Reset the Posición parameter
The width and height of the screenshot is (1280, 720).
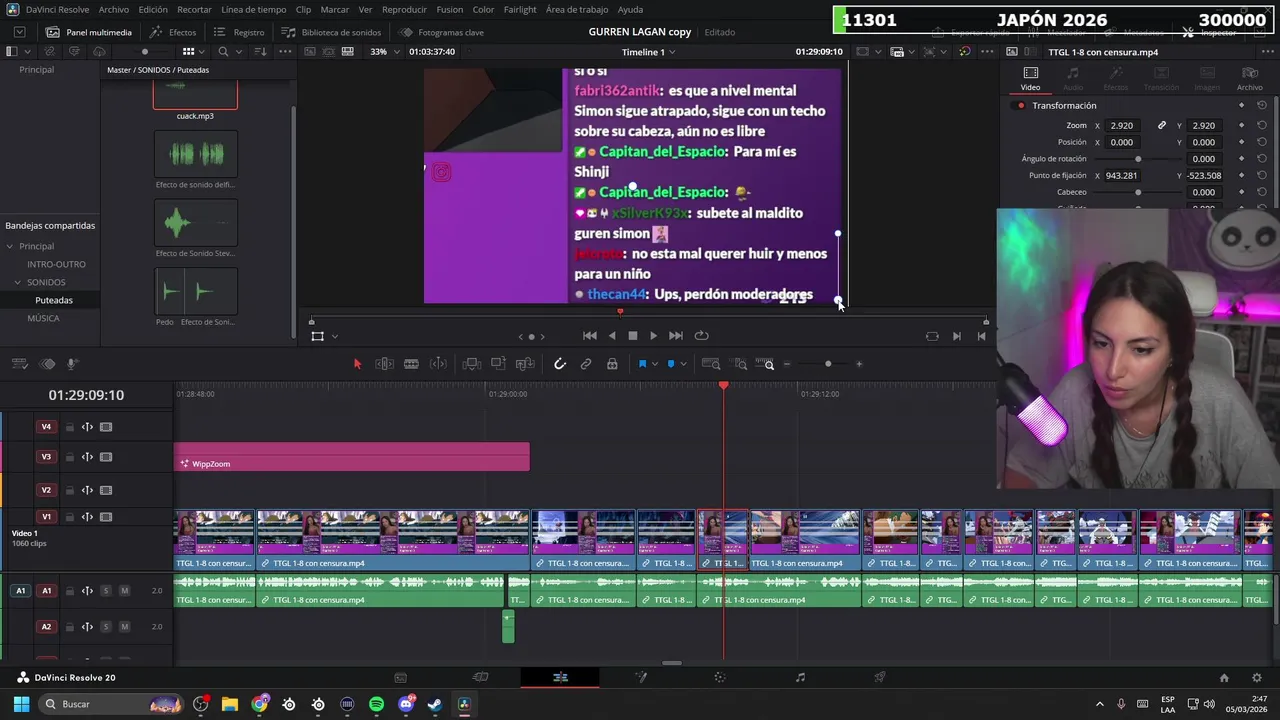tap(1262, 142)
